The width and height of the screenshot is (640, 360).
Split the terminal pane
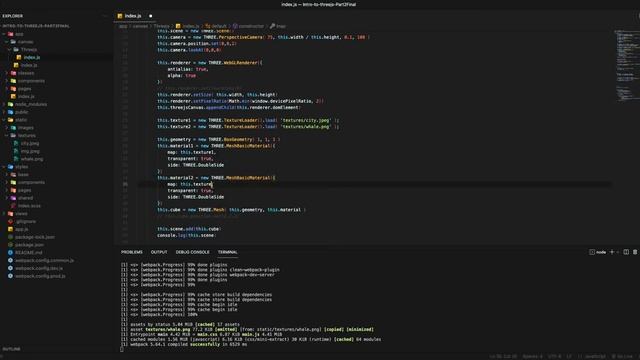click(x=626, y=252)
